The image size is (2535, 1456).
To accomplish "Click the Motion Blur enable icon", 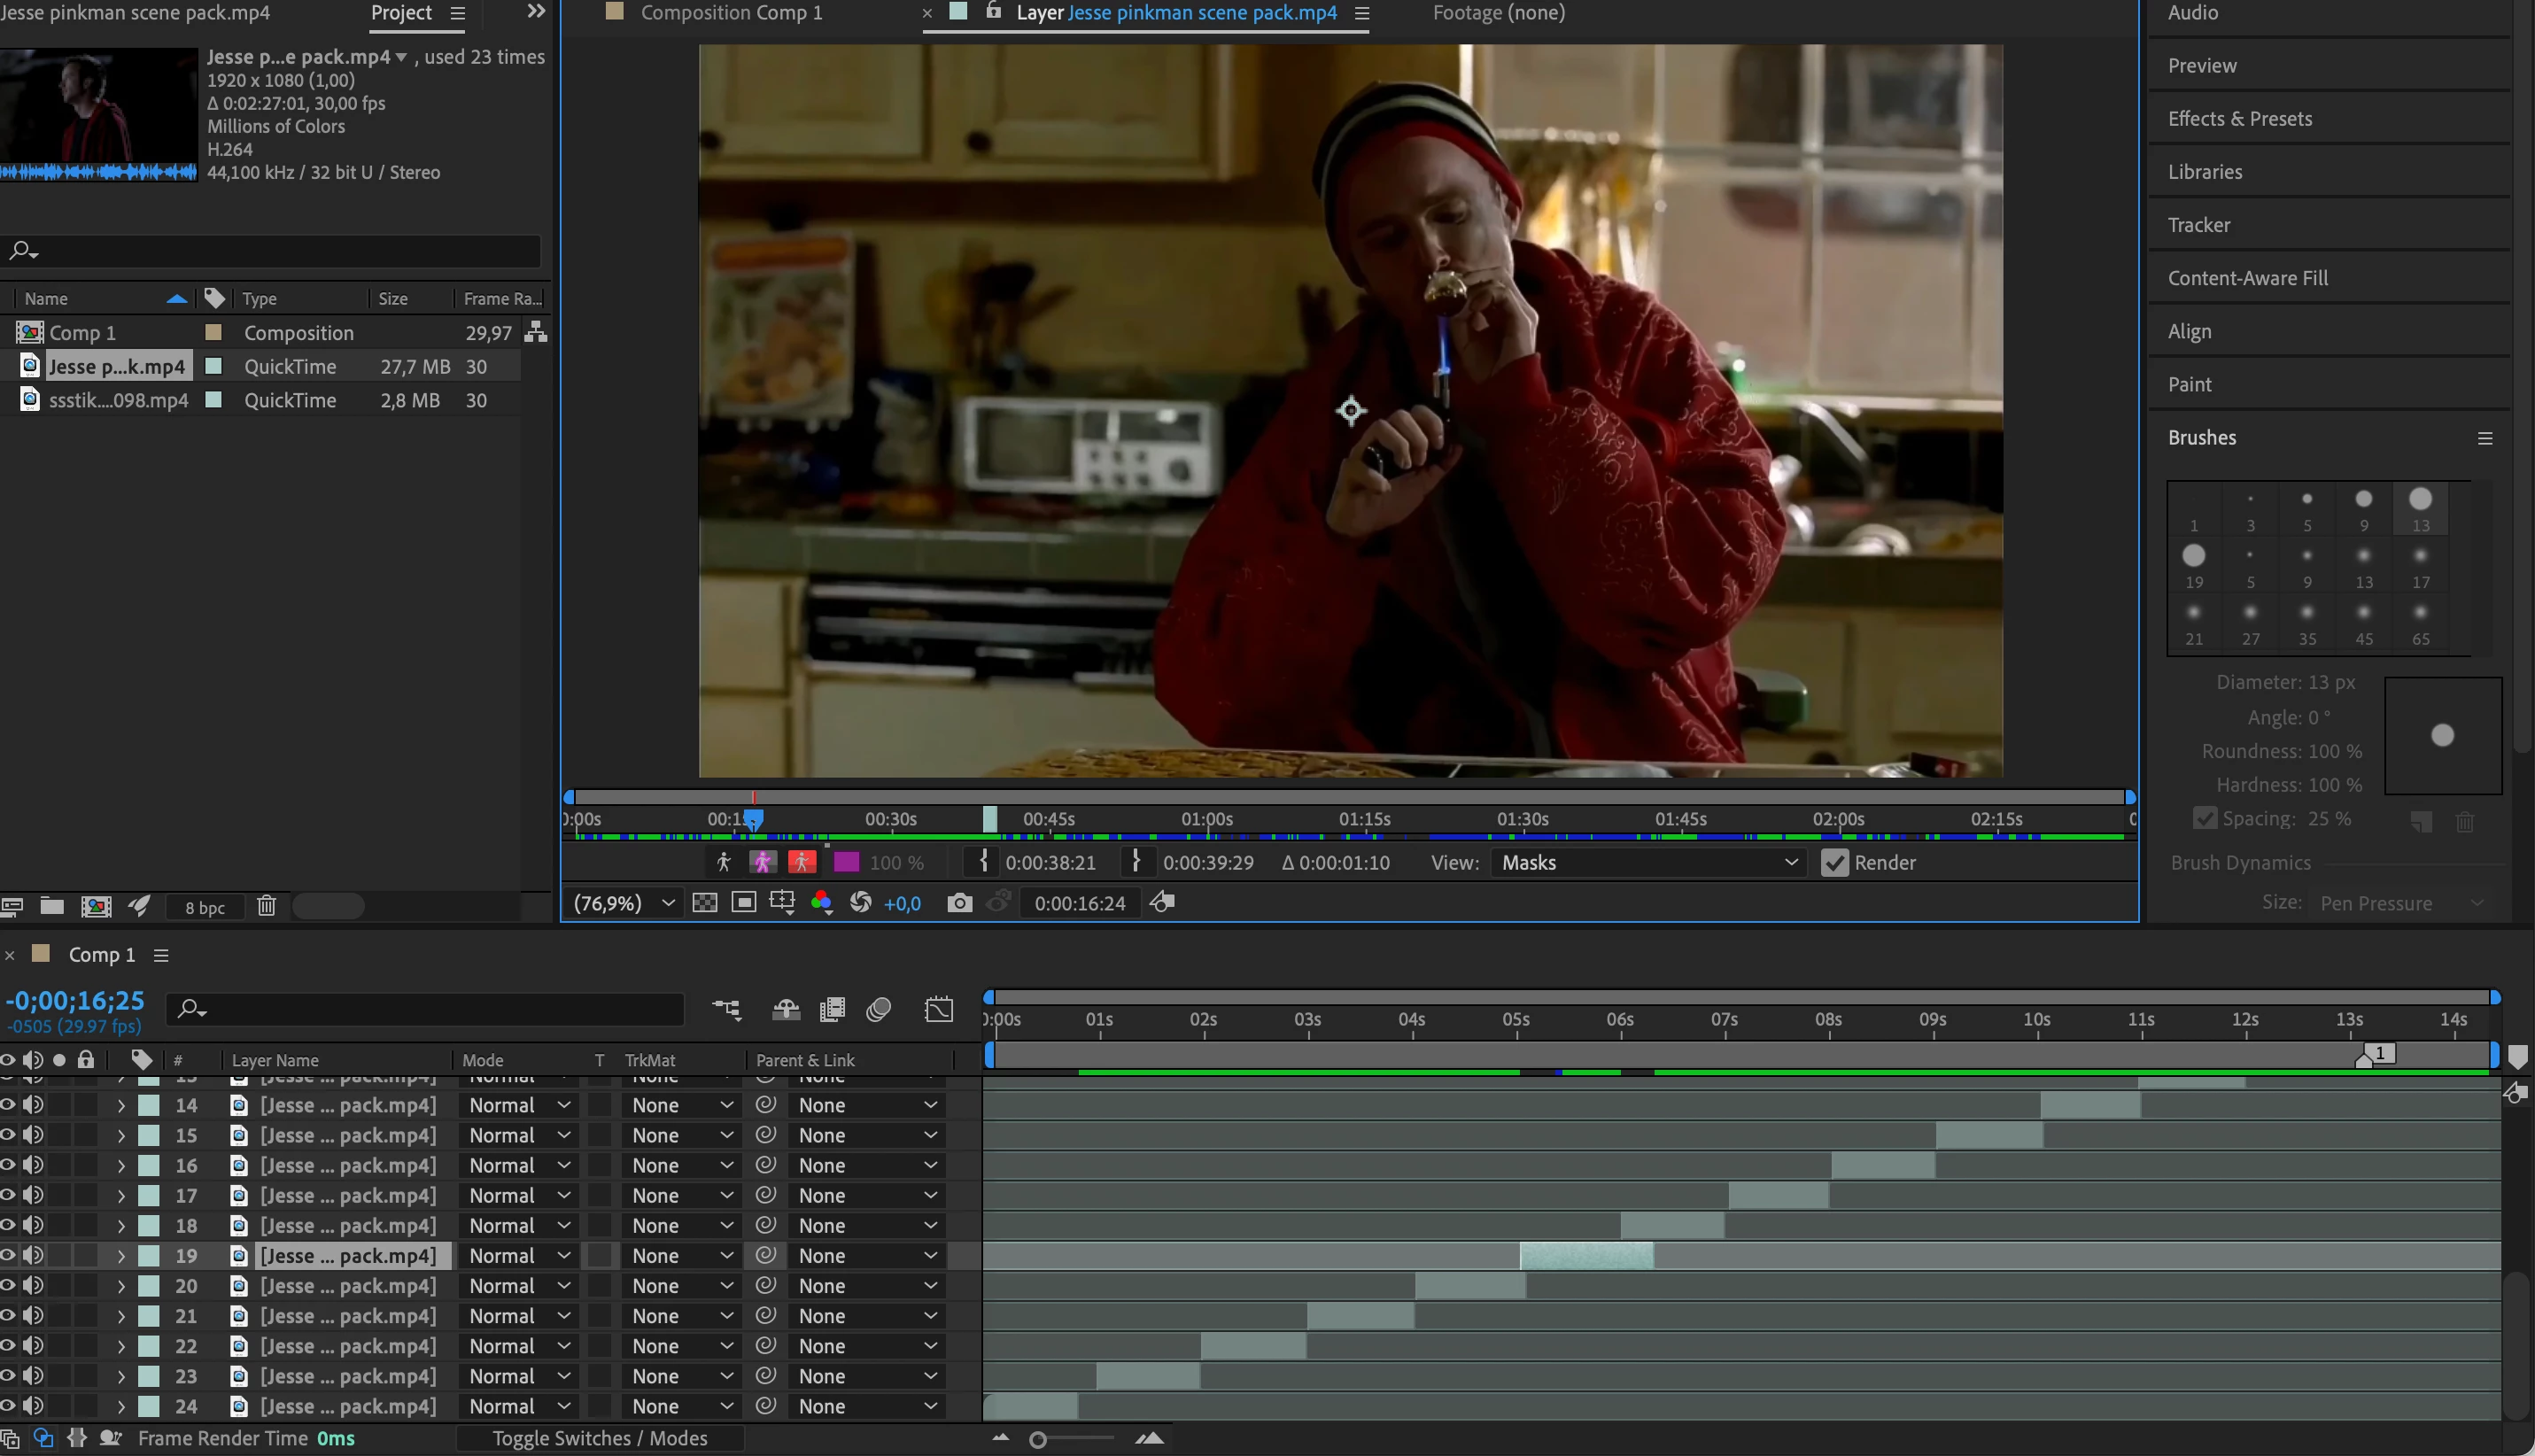I will [879, 1009].
